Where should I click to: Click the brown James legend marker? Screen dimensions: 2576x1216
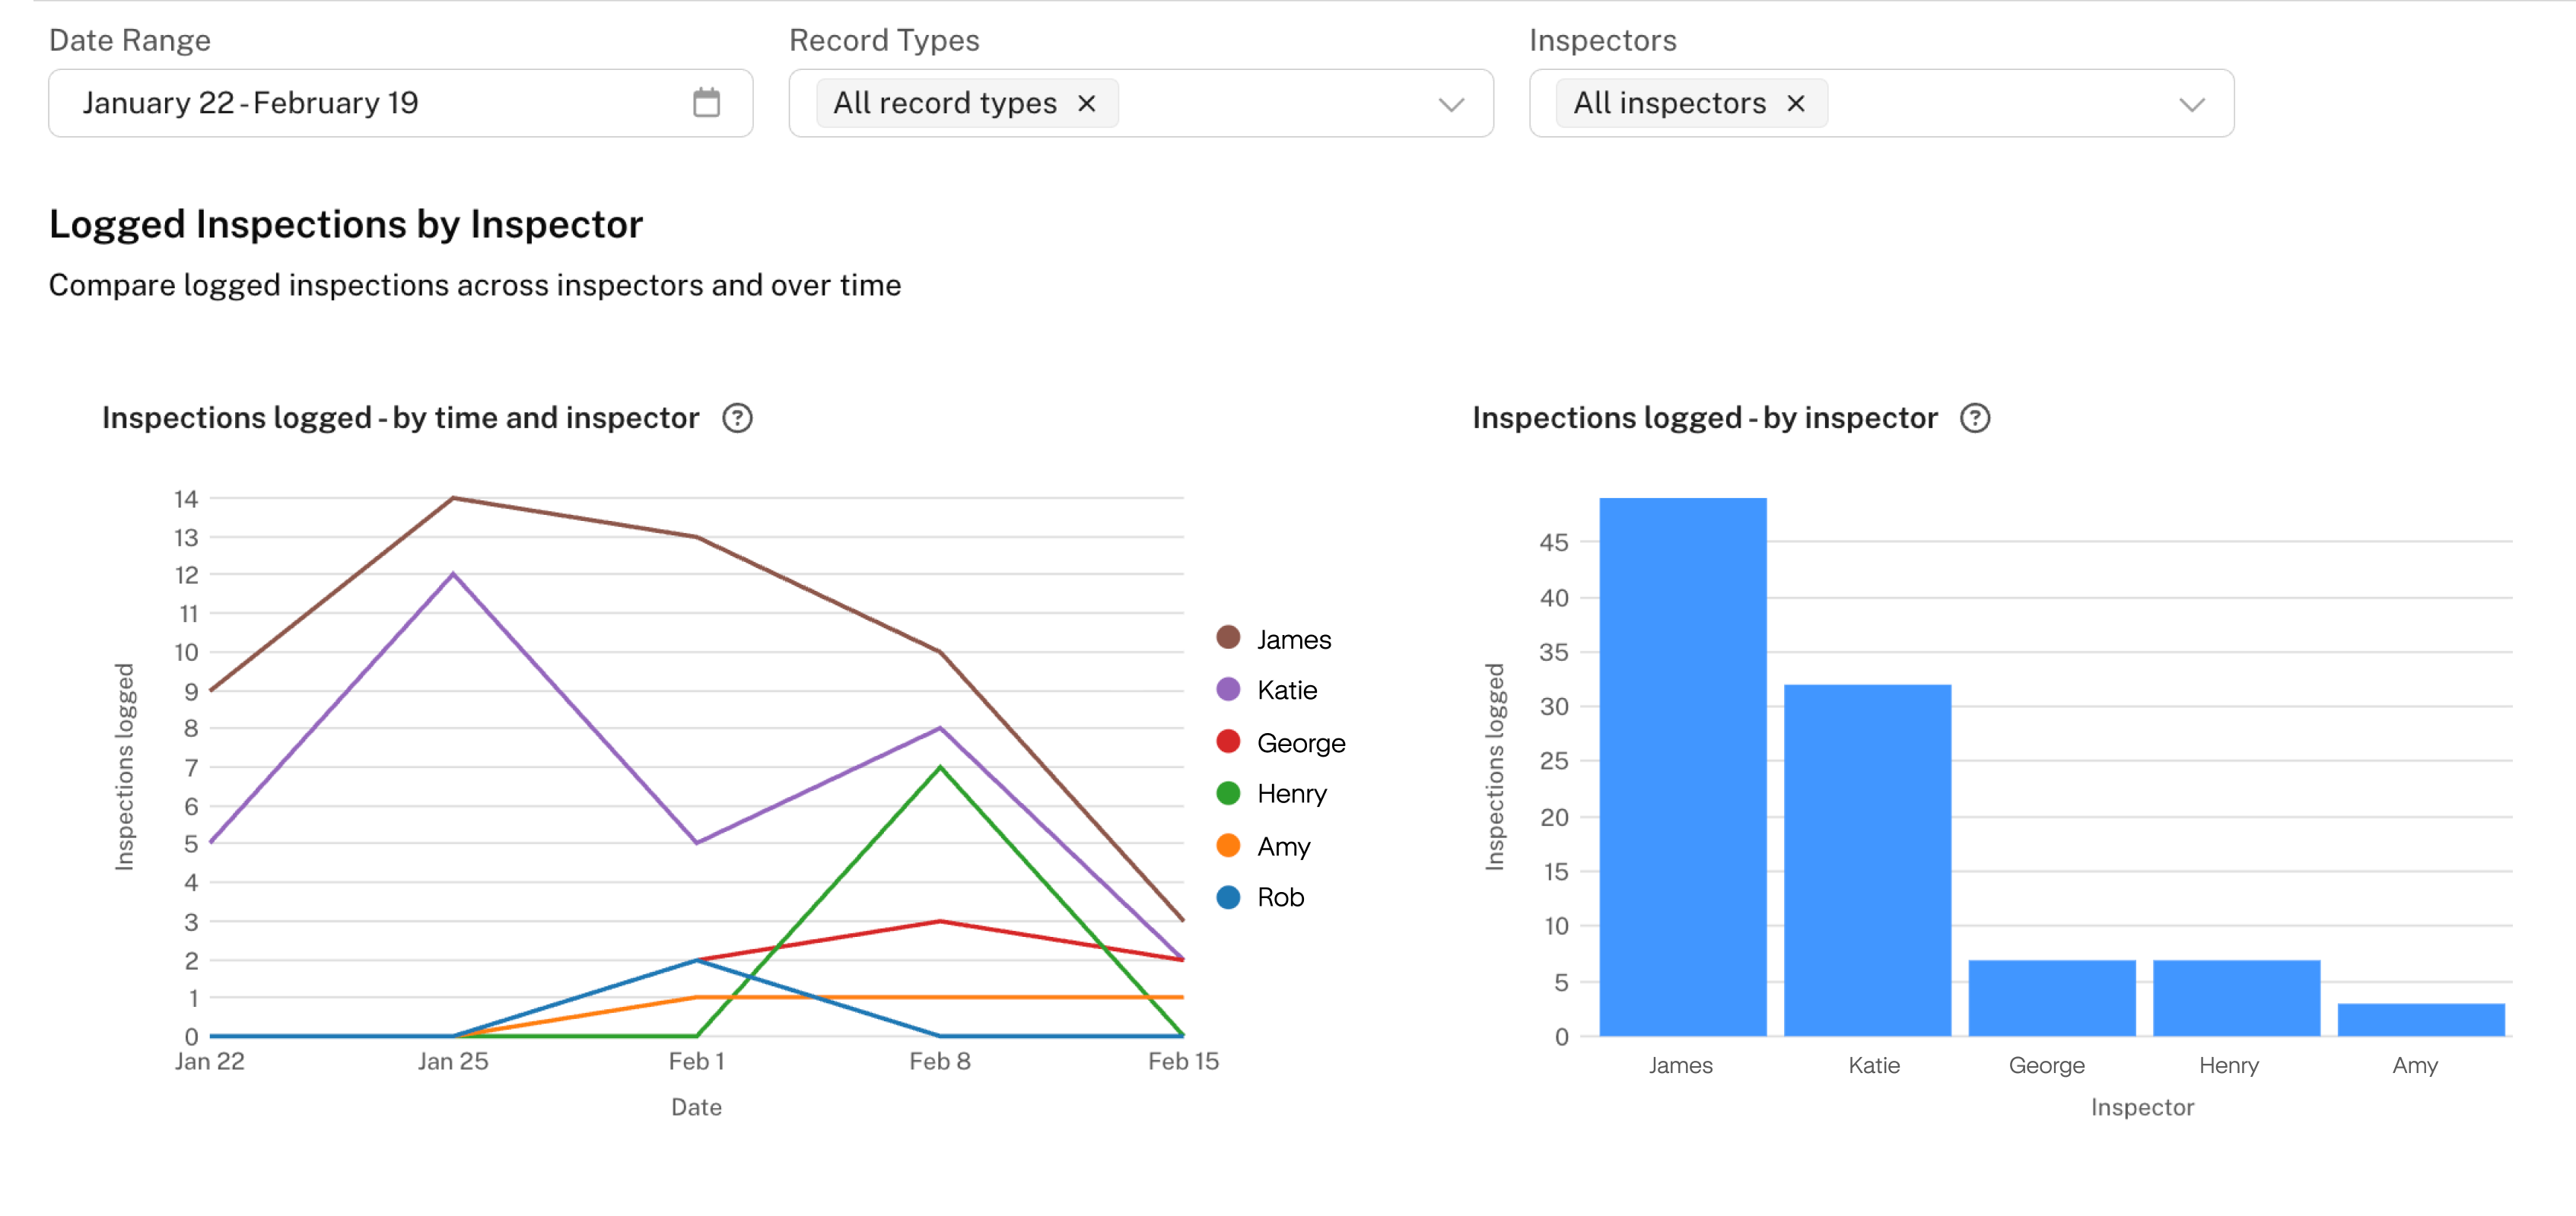[x=1229, y=637]
